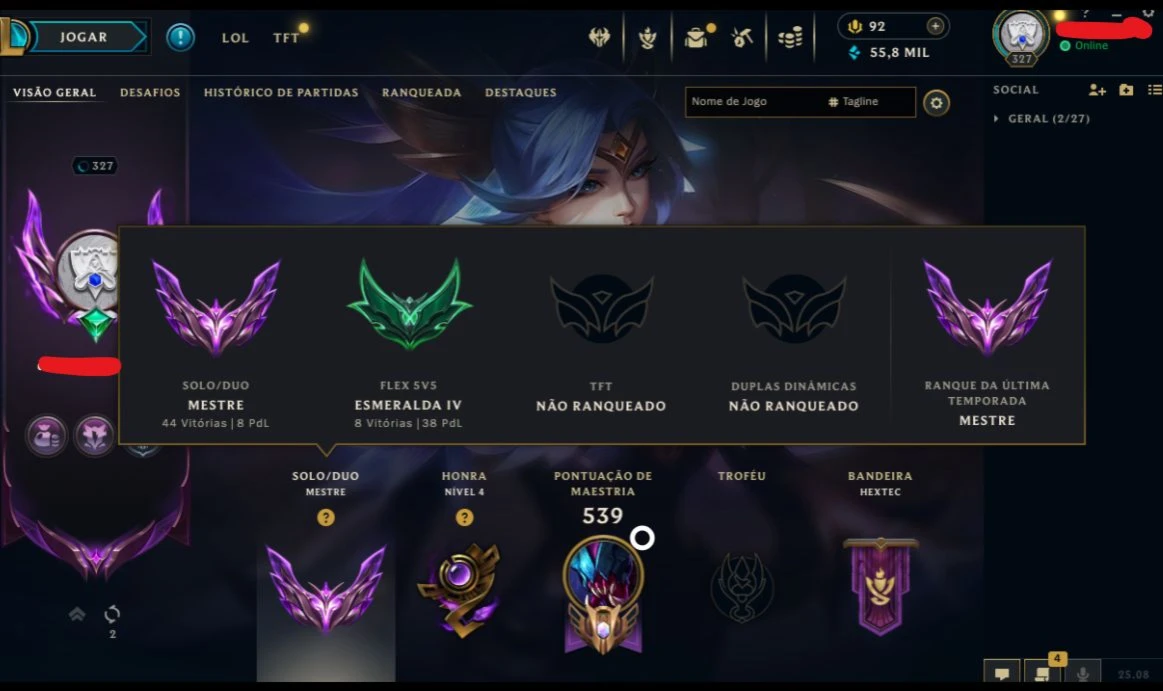Viewport: 1163px width, 691px height.
Task: Open the Collection icon in top bar
Action: 648,37
